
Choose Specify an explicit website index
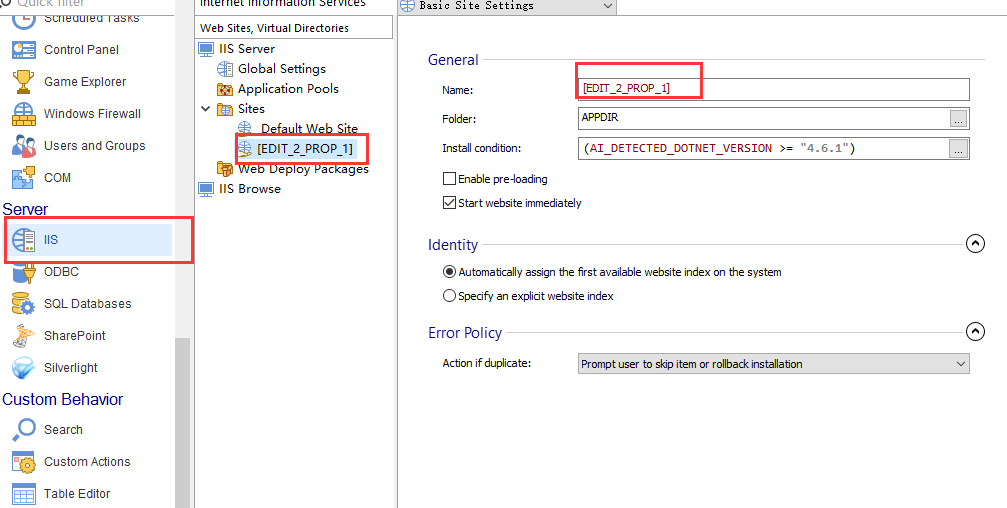[450, 296]
